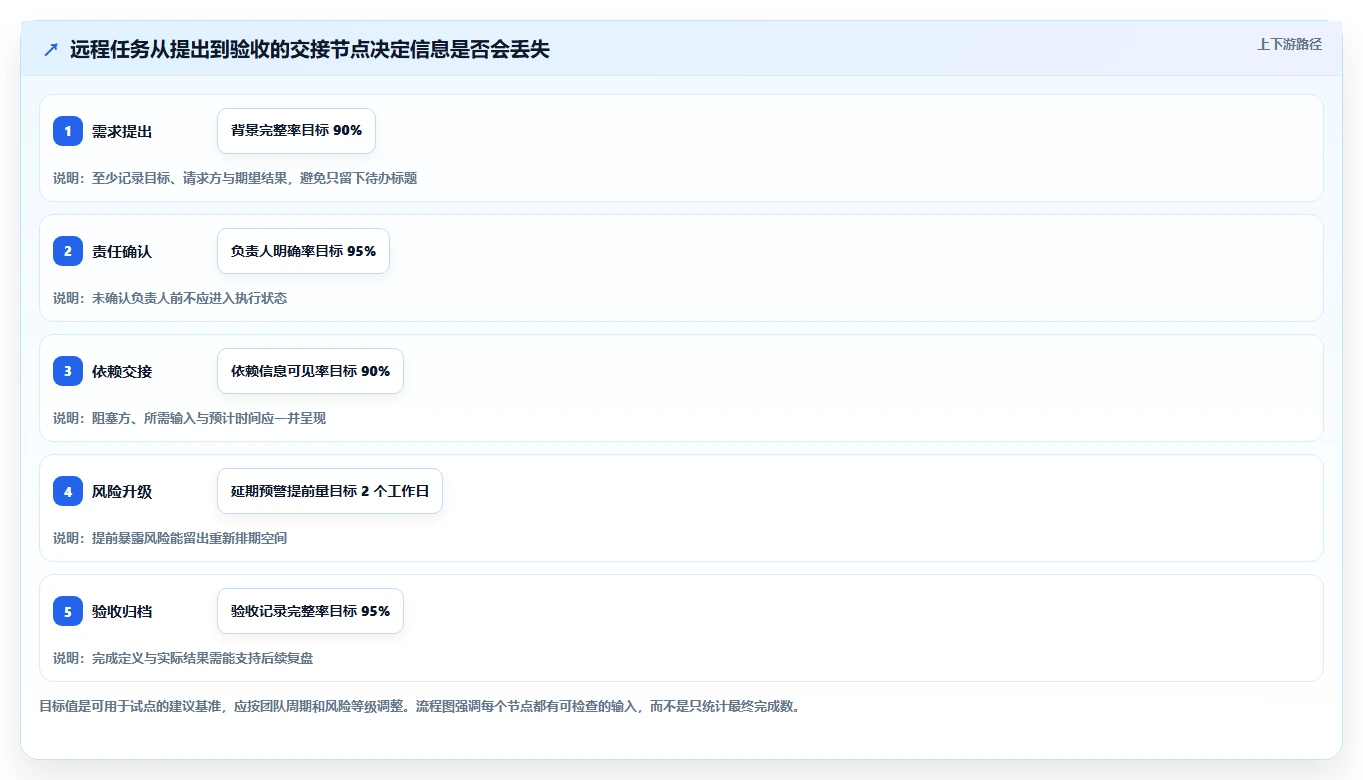This screenshot has width=1363, height=780.
Task: Click the note about 至少记录目标、请求方与期望结果
Action: click(235, 178)
